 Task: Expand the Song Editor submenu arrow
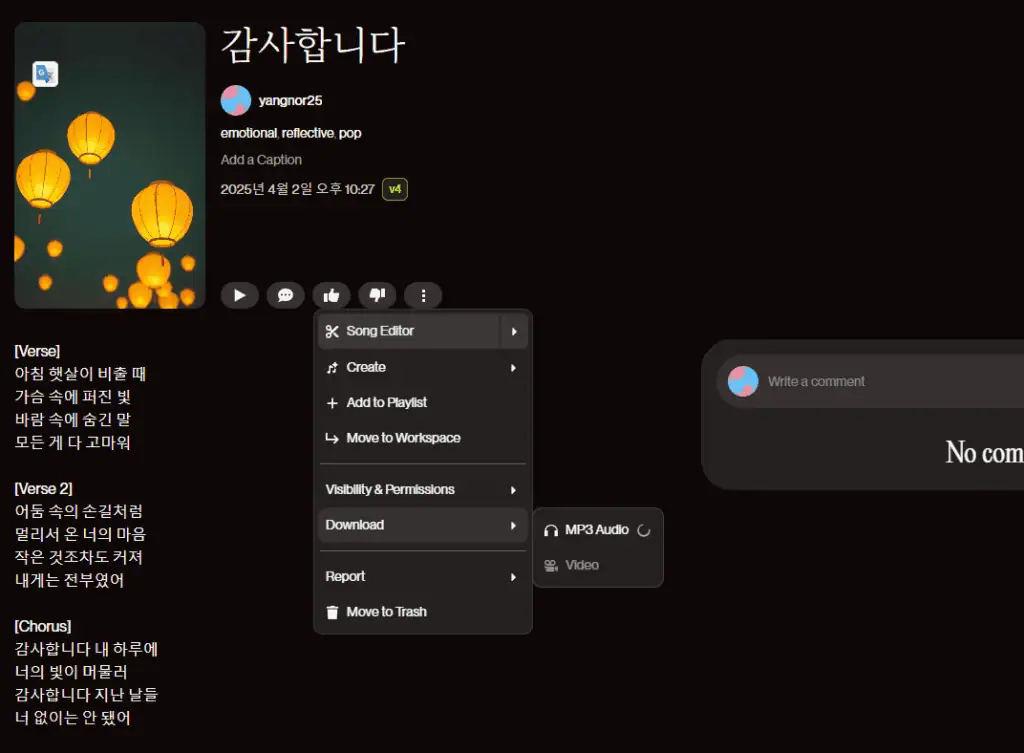pos(514,331)
